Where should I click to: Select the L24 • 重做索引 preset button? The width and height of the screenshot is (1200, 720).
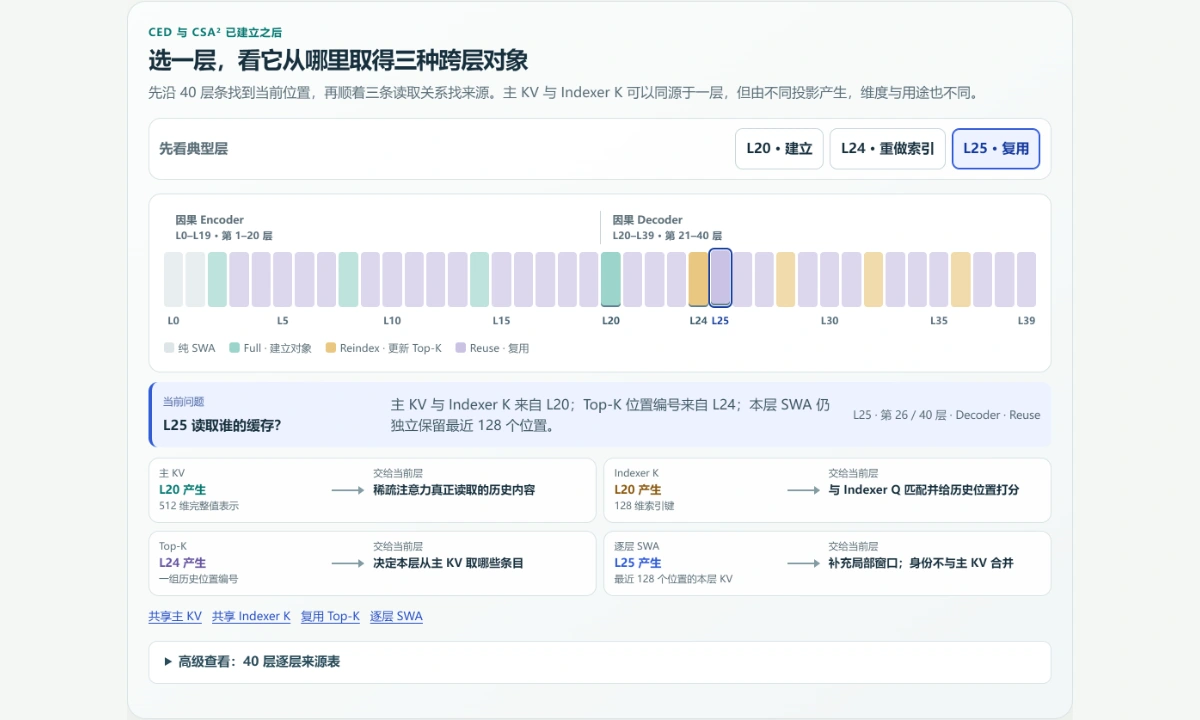click(887, 148)
